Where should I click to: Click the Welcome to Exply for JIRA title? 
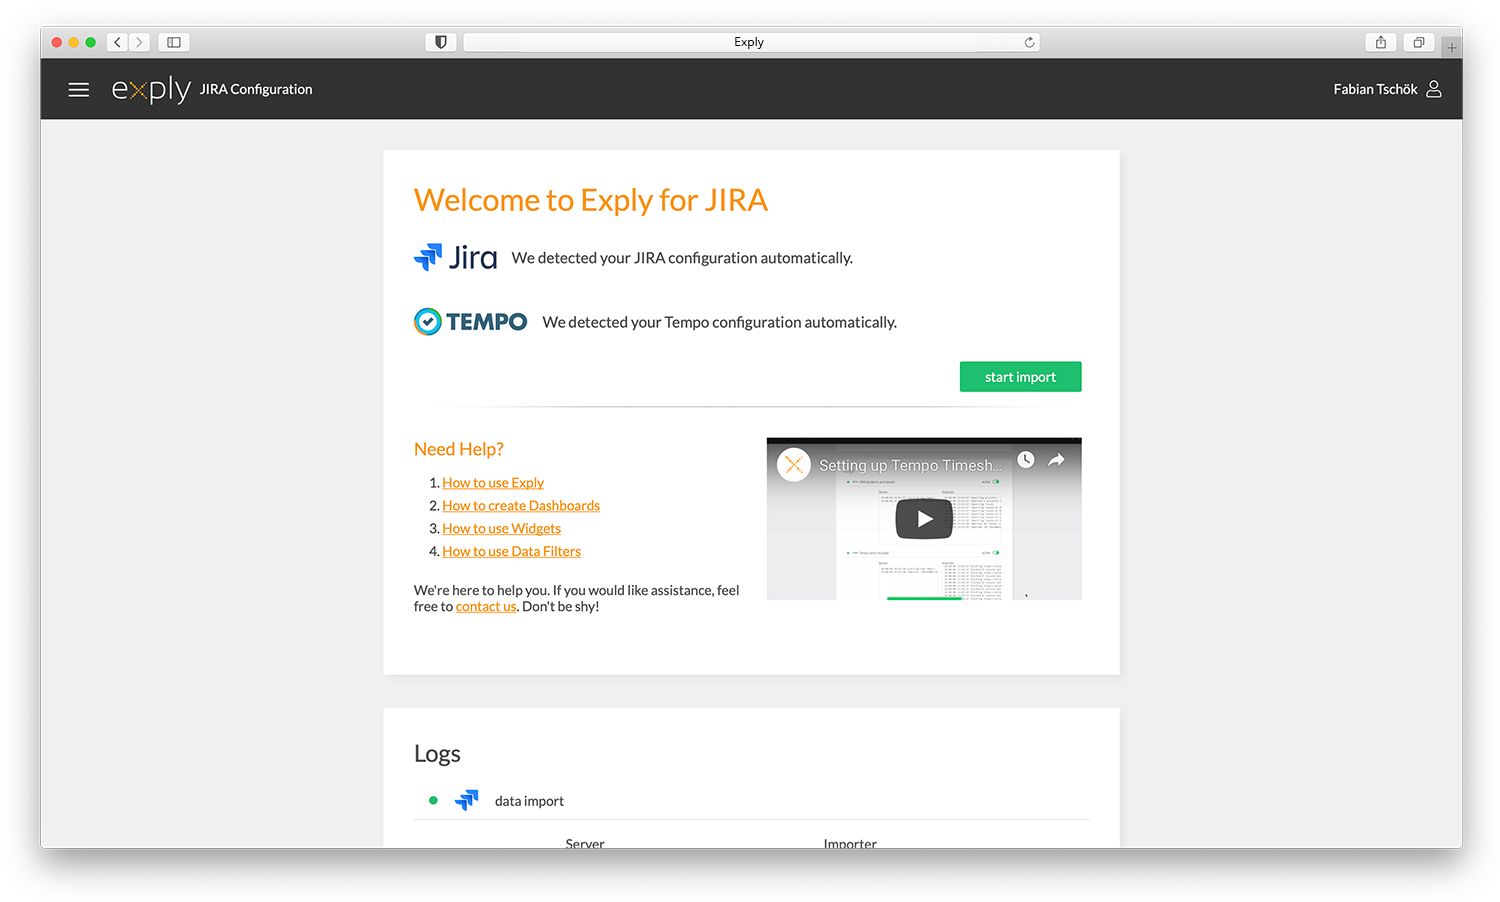pos(591,200)
